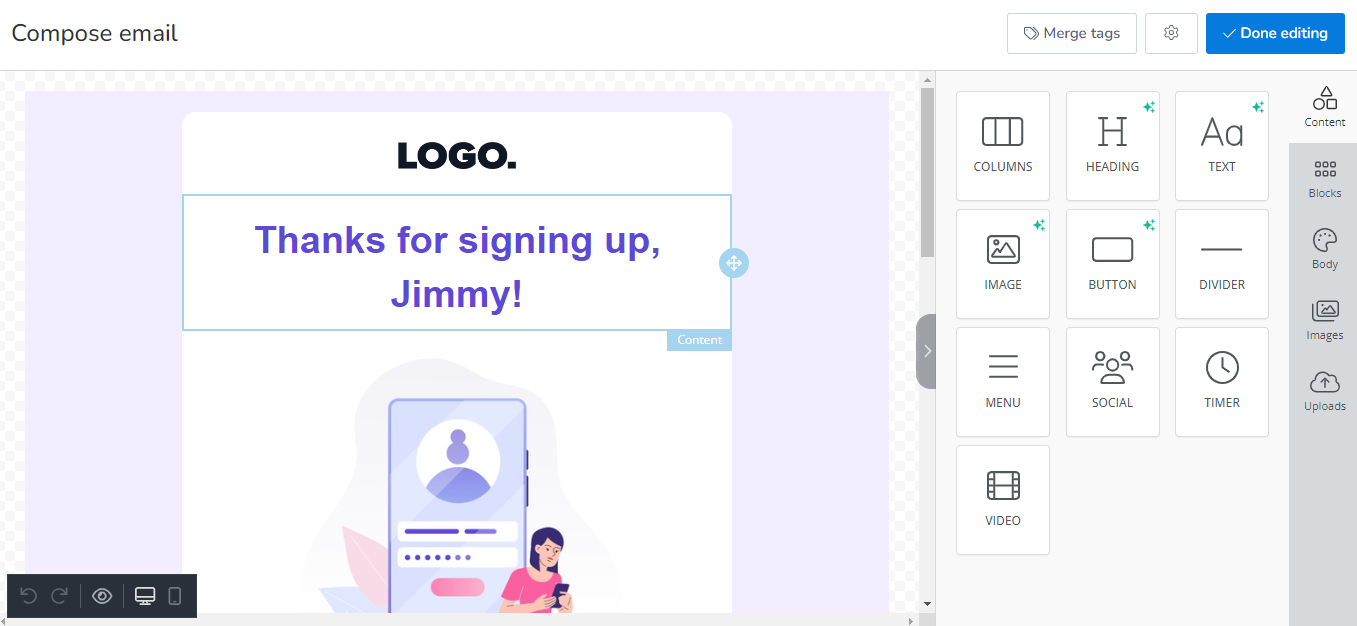Switch to desktop preview mode
Screen dimensions: 1357x626
(145, 595)
